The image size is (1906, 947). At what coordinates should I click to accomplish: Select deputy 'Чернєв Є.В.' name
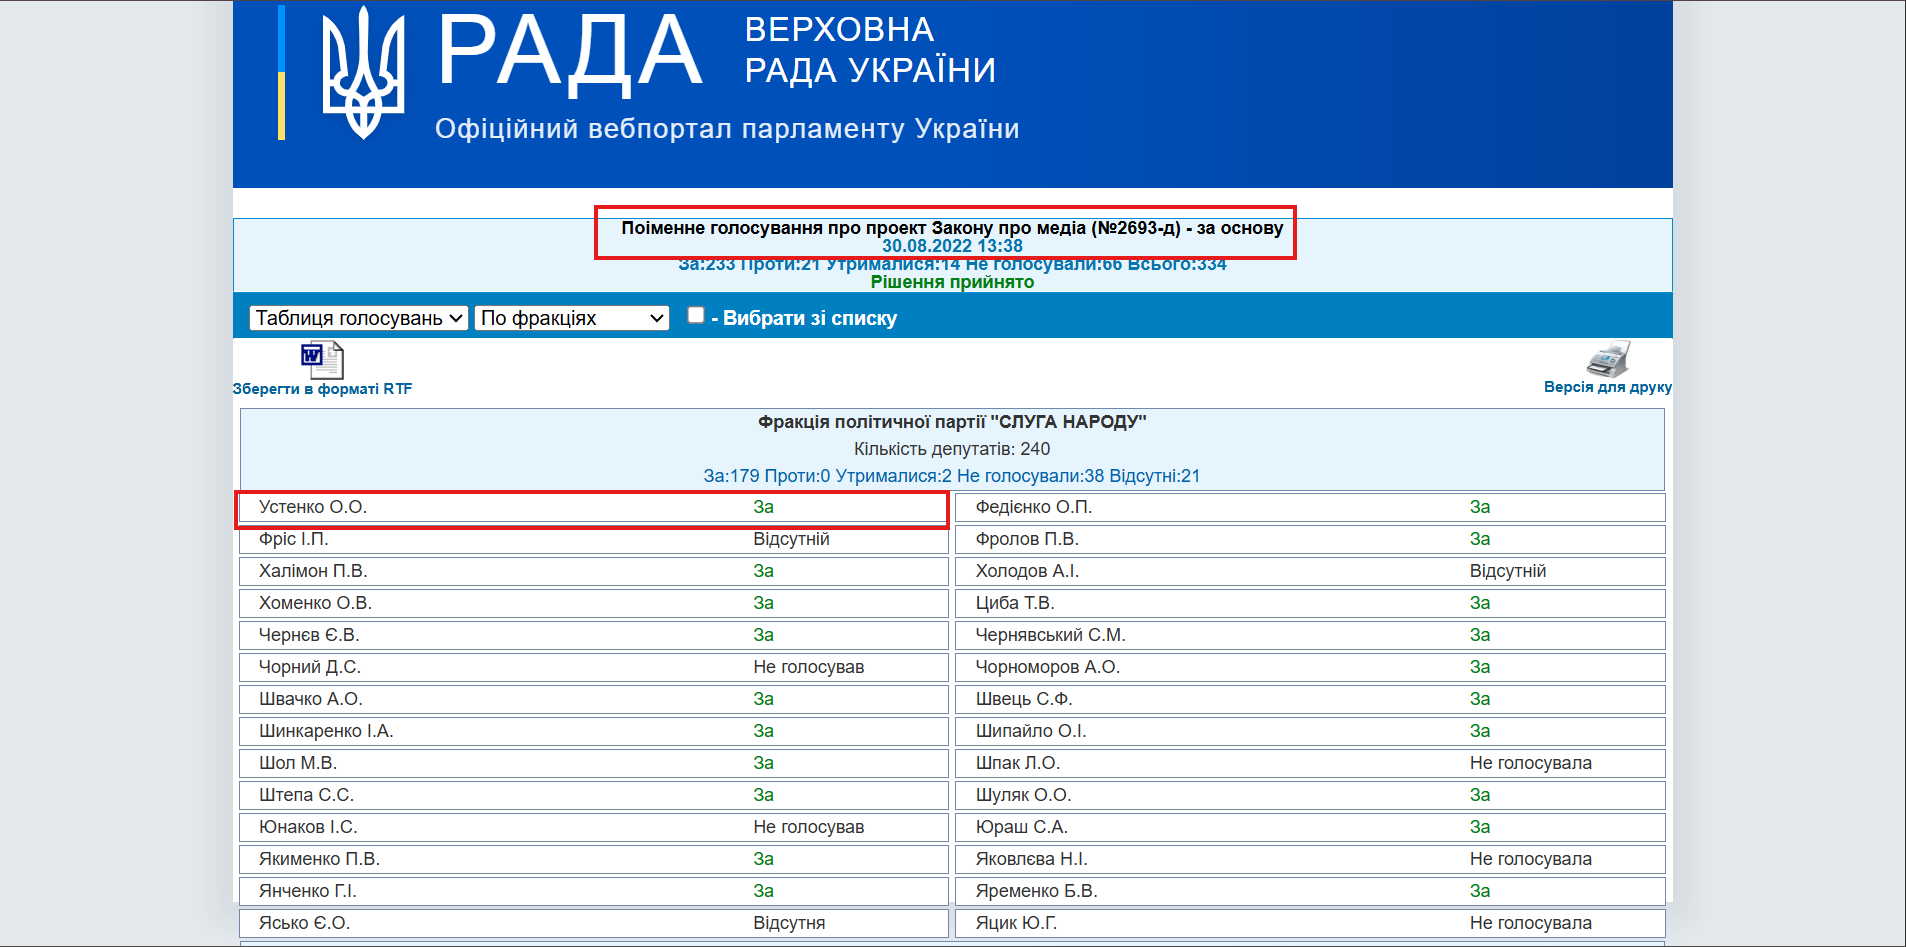tap(309, 635)
